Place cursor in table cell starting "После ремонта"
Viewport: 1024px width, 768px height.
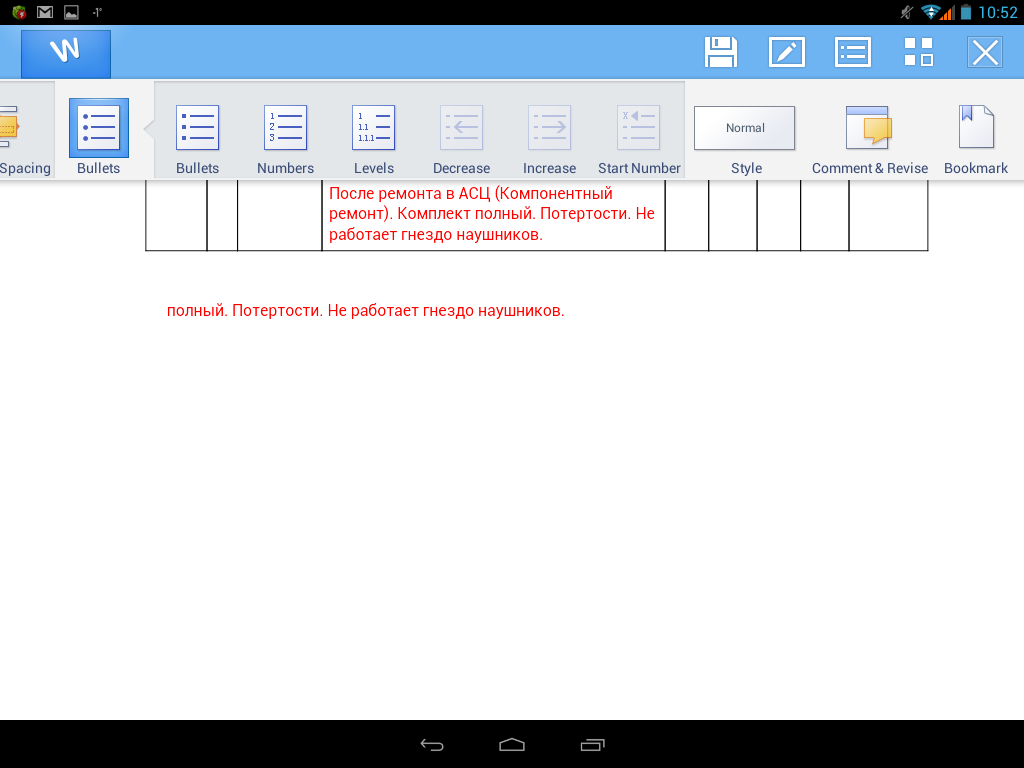click(x=493, y=214)
